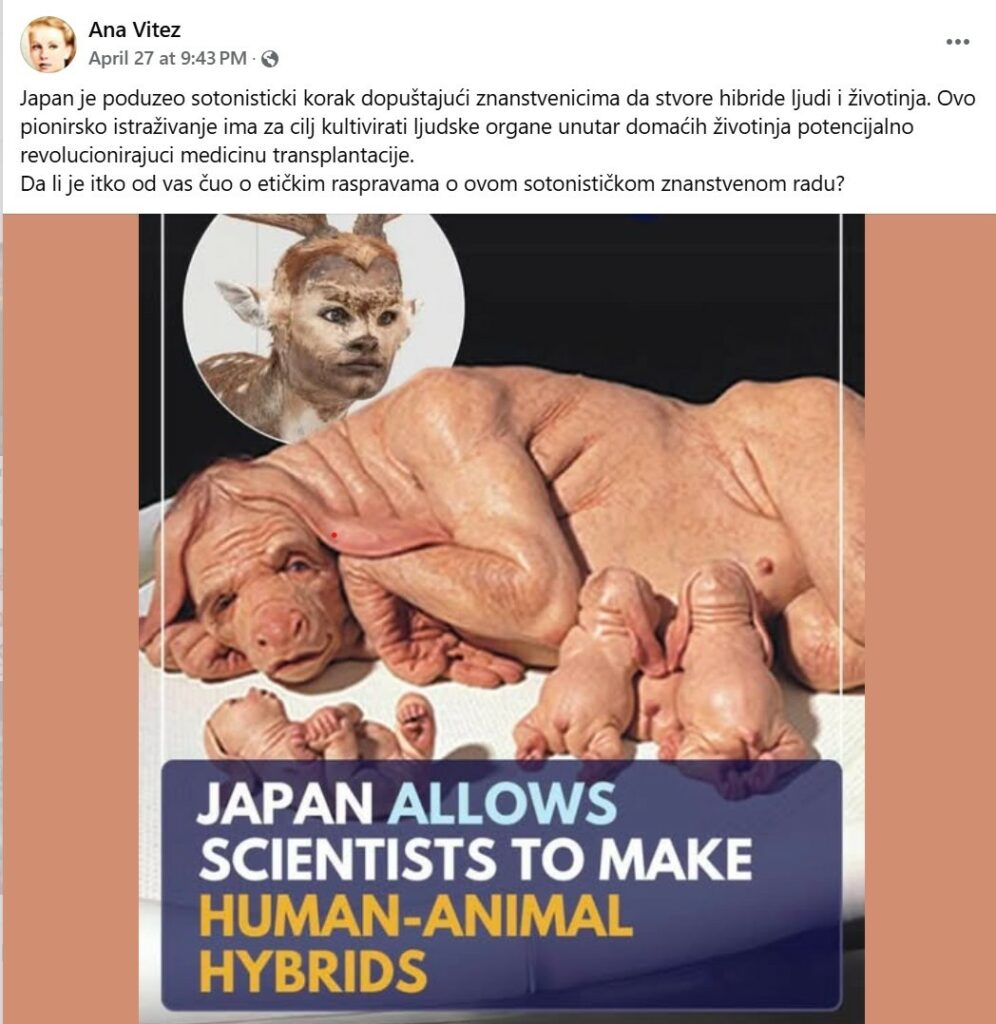Viewport: 996px width, 1024px height.
Task: Click the yellow HUMAN-ANIMAL text
Action: 416,916
